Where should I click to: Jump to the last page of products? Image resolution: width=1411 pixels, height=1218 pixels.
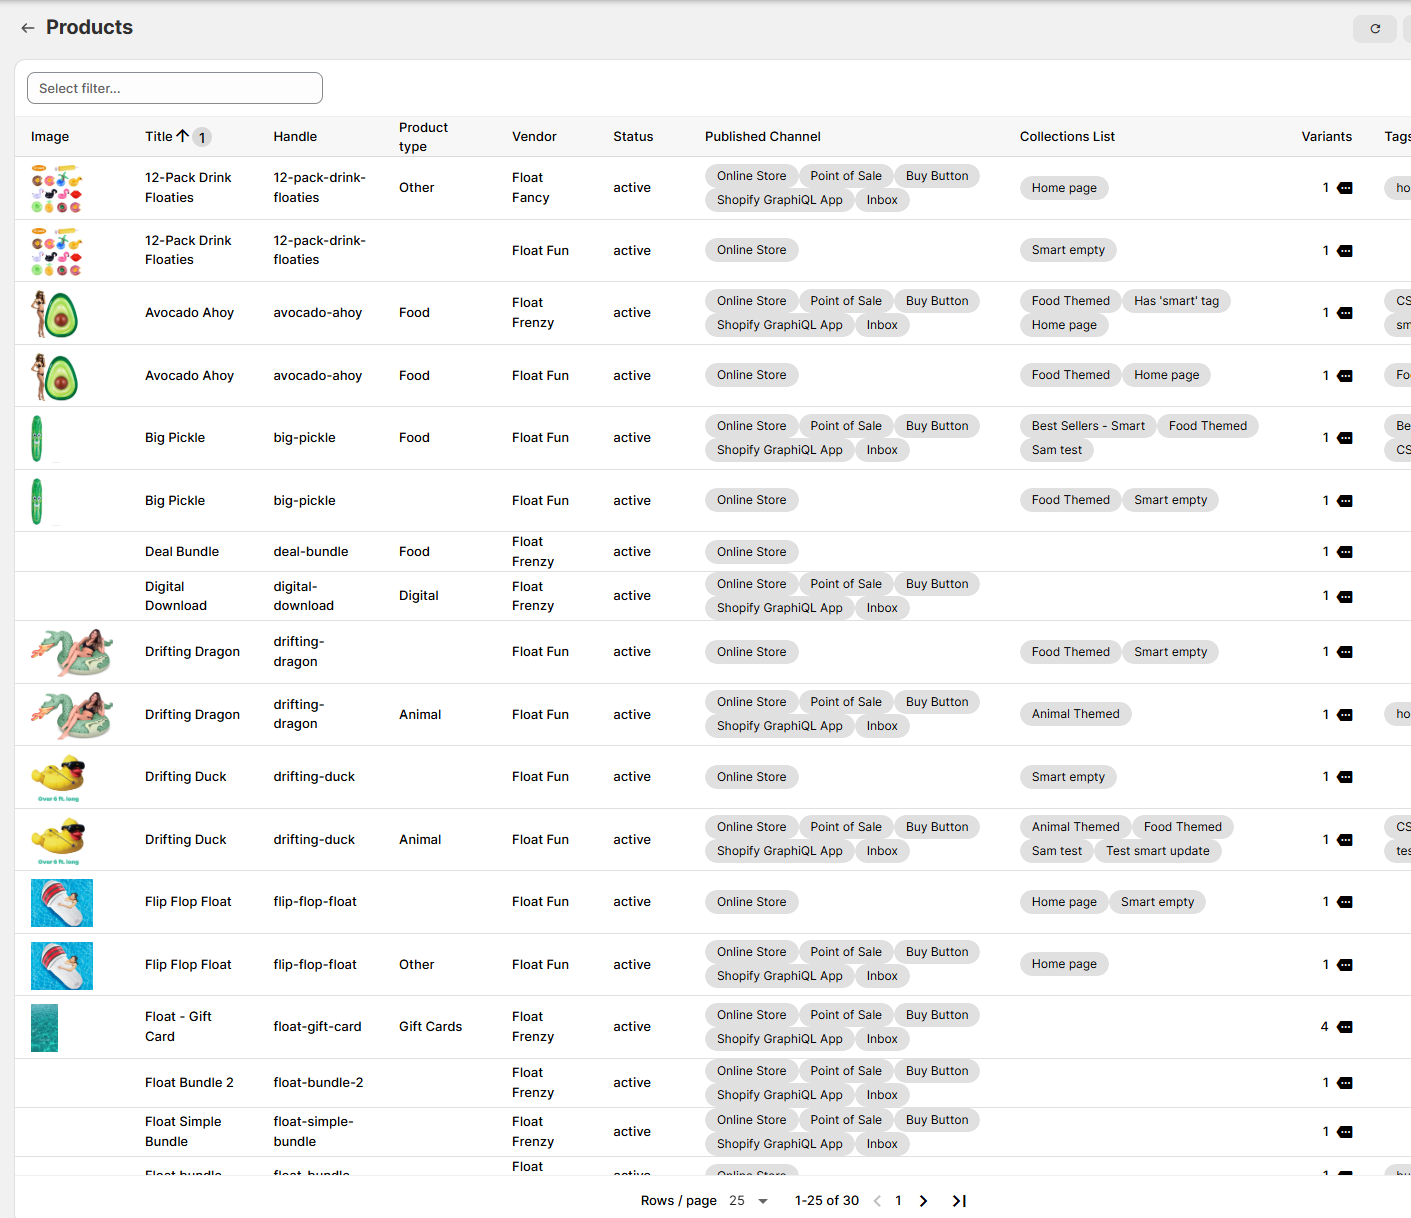tap(959, 1201)
